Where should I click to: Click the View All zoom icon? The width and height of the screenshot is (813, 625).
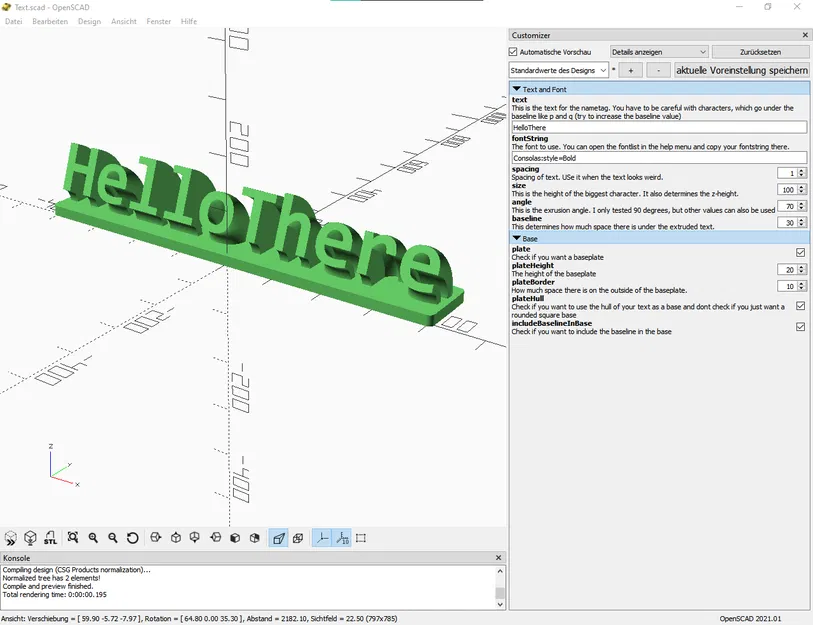pyautogui.click(x=71, y=537)
